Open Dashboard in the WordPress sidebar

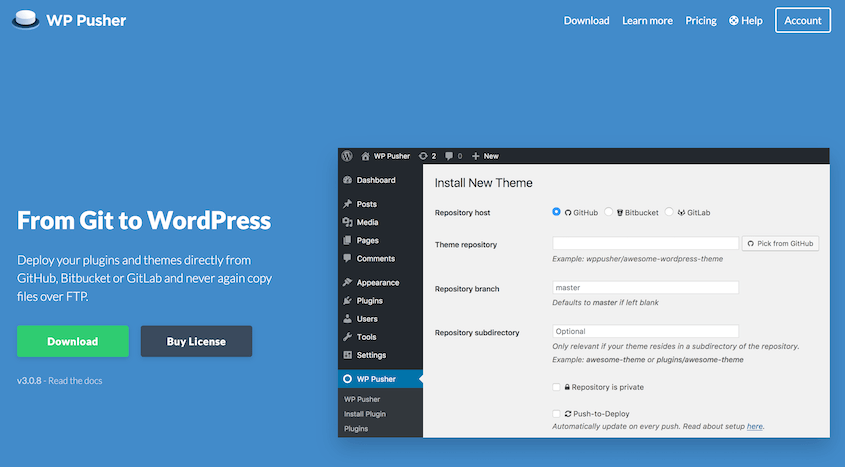pyautogui.click(x=376, y=180)
